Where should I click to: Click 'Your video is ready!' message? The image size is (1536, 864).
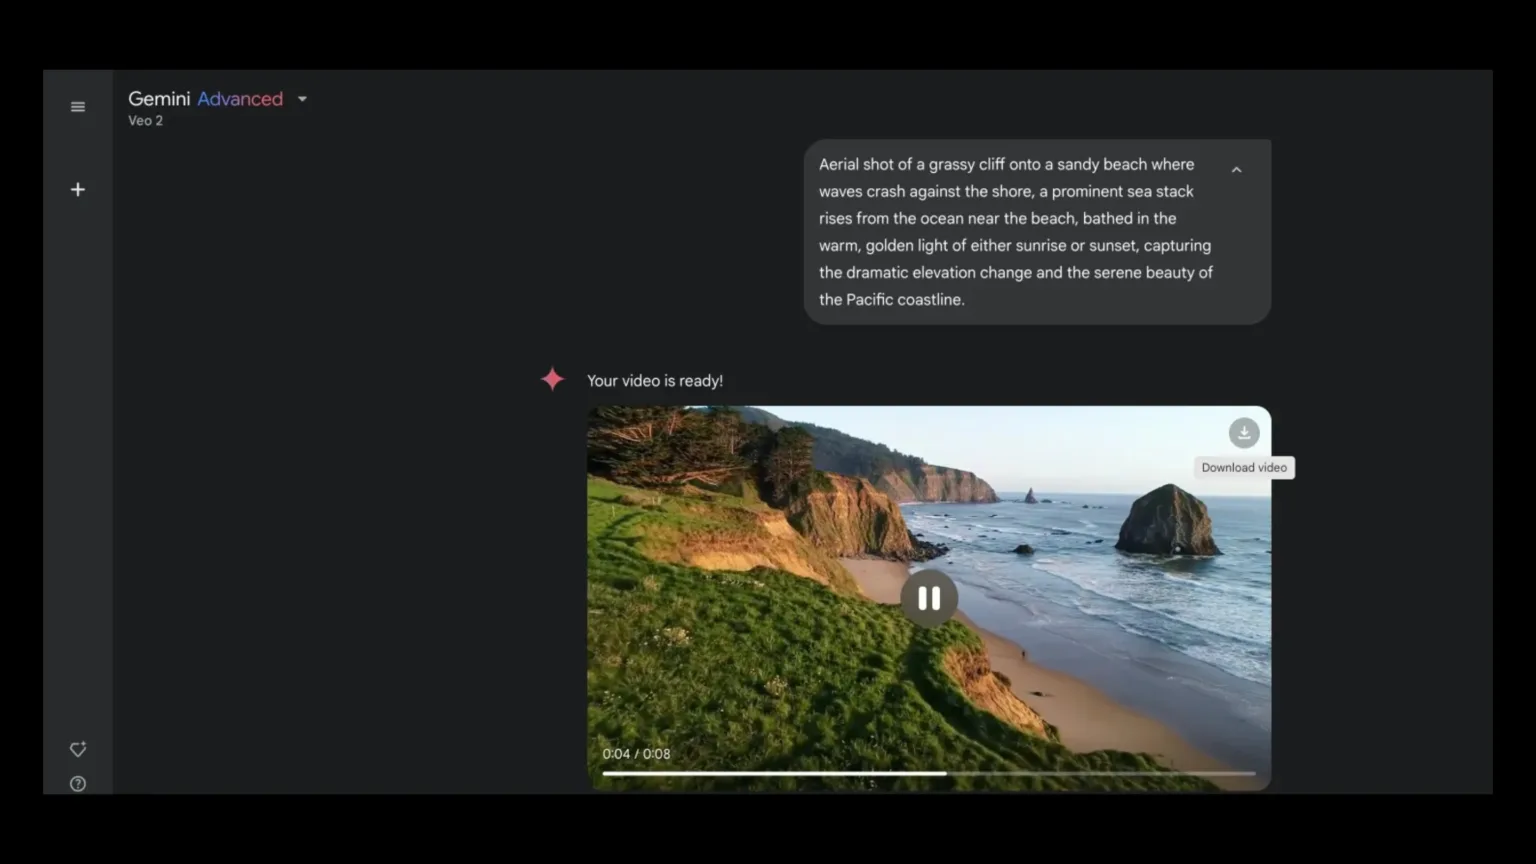654,381
